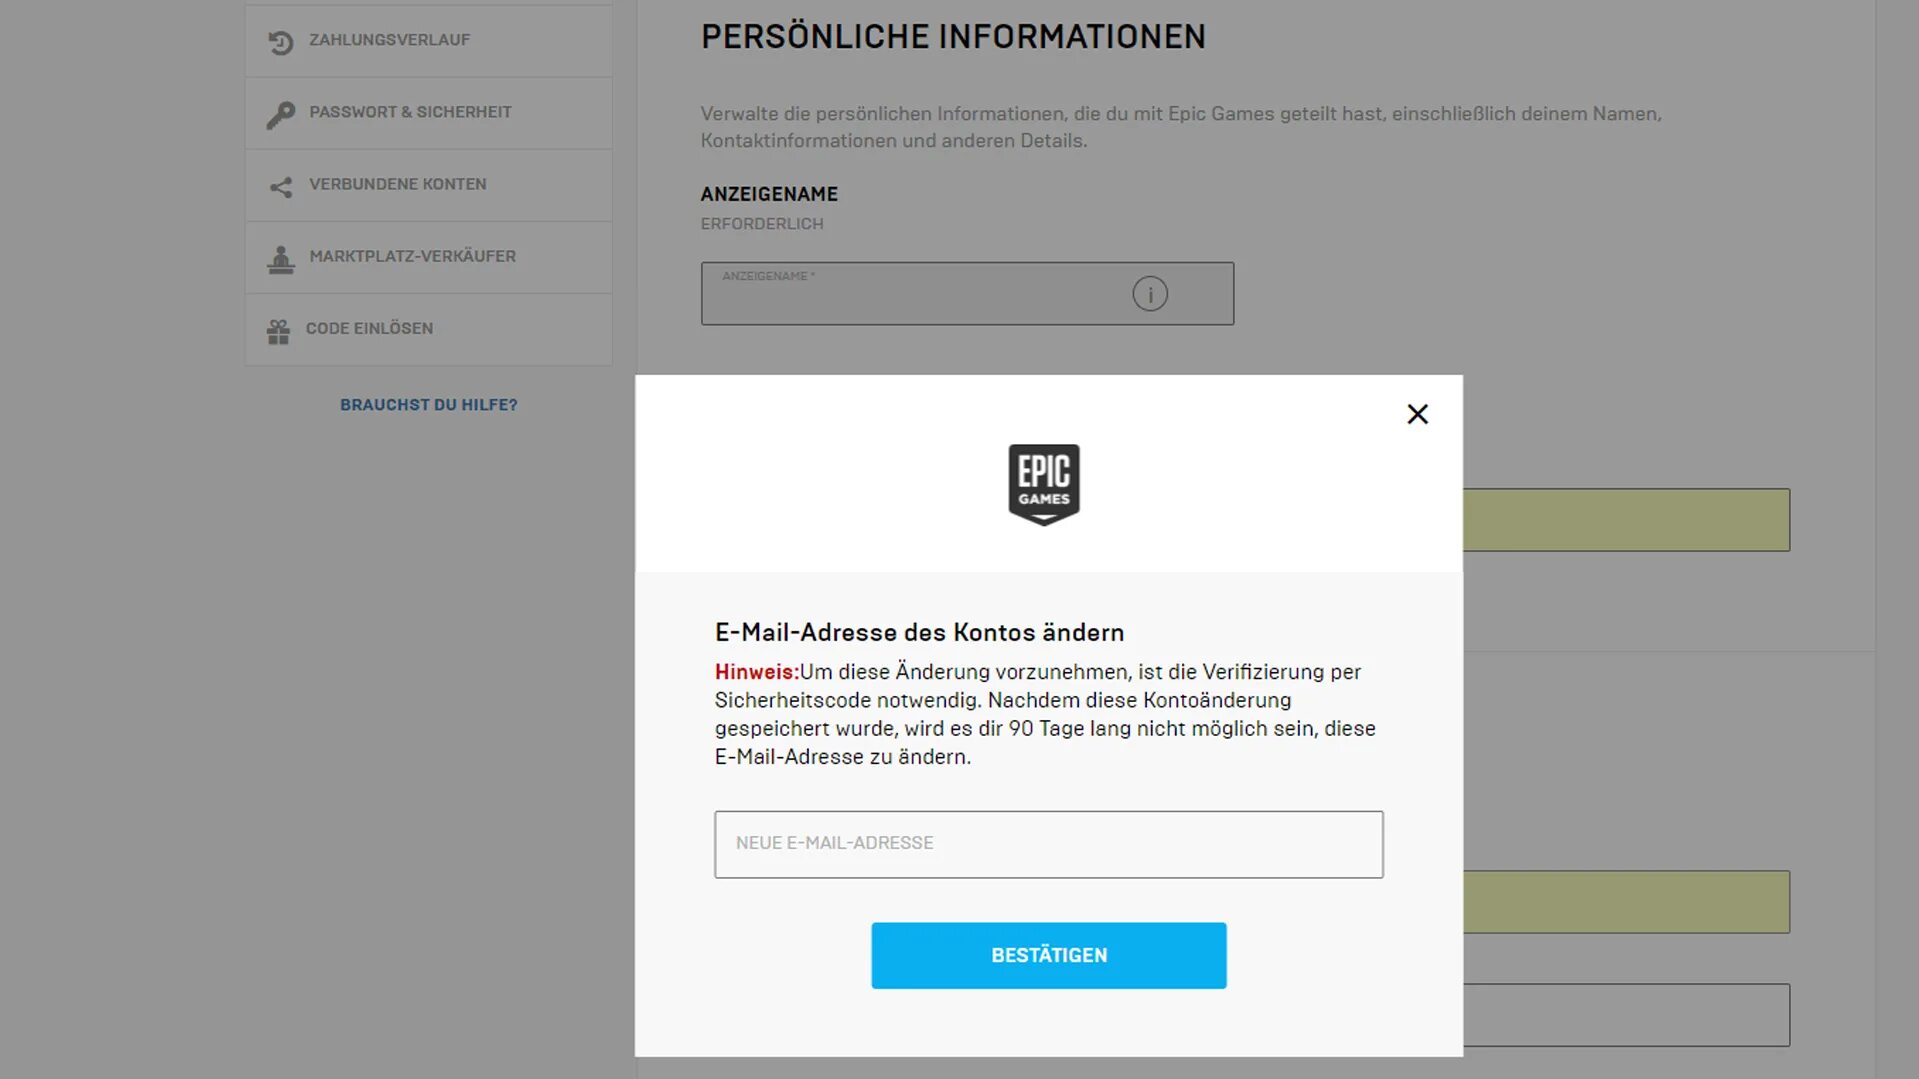Close the e-mail change dialog with X

click(1417, 414)
